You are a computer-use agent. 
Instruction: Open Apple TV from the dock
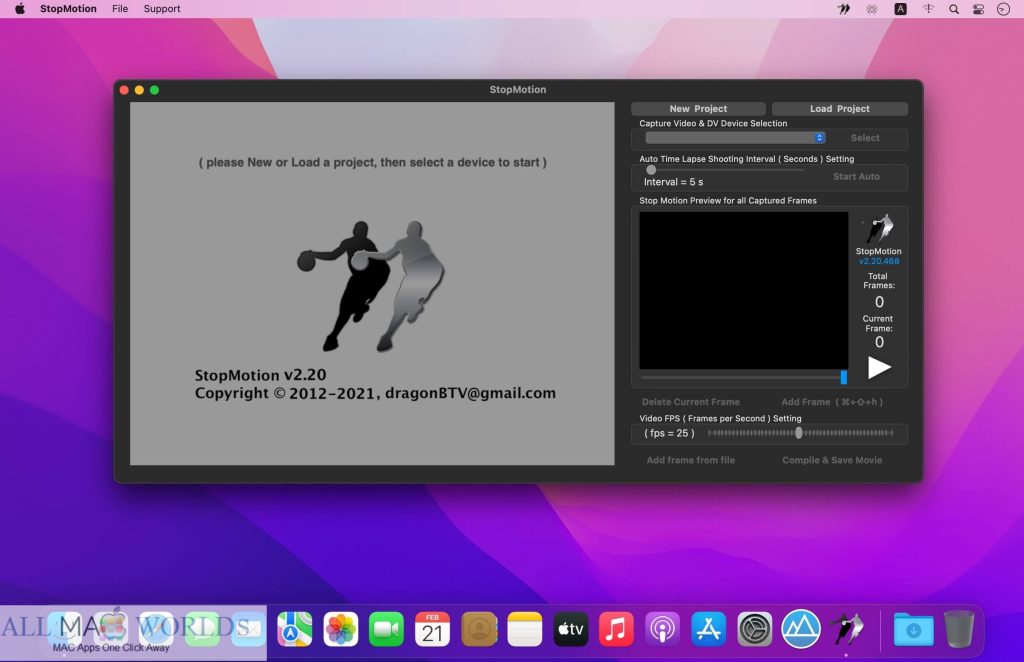click(571, 629)
